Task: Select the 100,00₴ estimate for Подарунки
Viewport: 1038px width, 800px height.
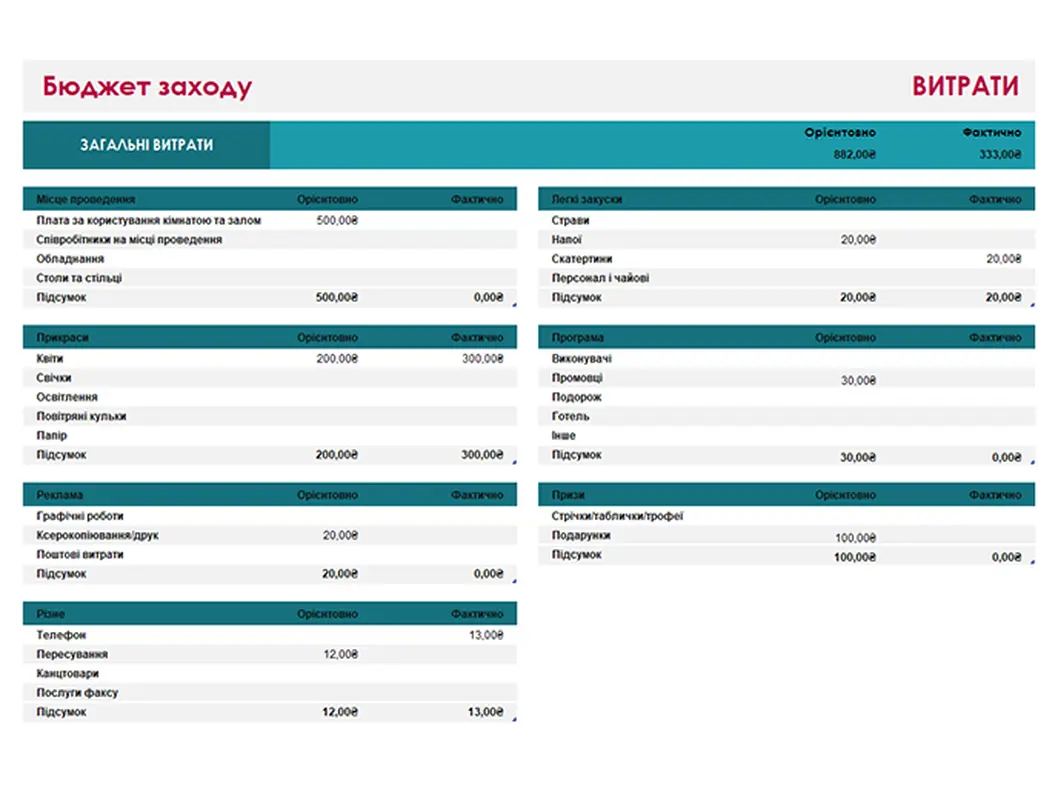Action: pyautogui.click(x=855, y=537)
